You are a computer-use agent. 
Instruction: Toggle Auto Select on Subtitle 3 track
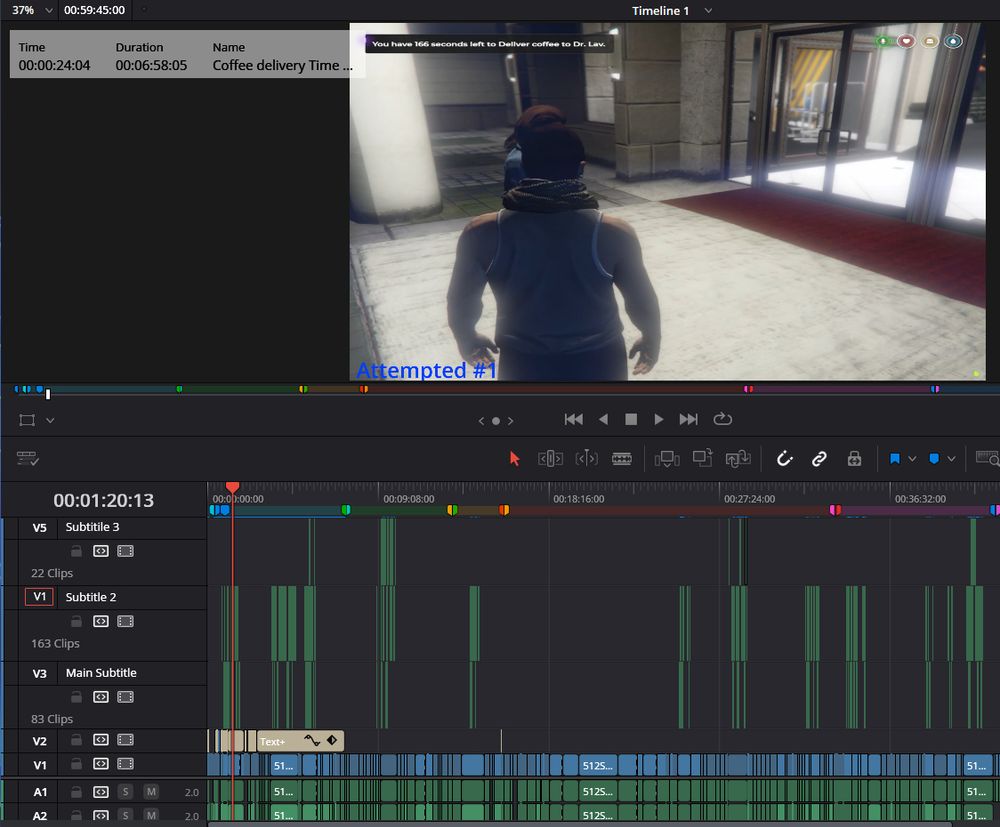(x=101, y=551)
